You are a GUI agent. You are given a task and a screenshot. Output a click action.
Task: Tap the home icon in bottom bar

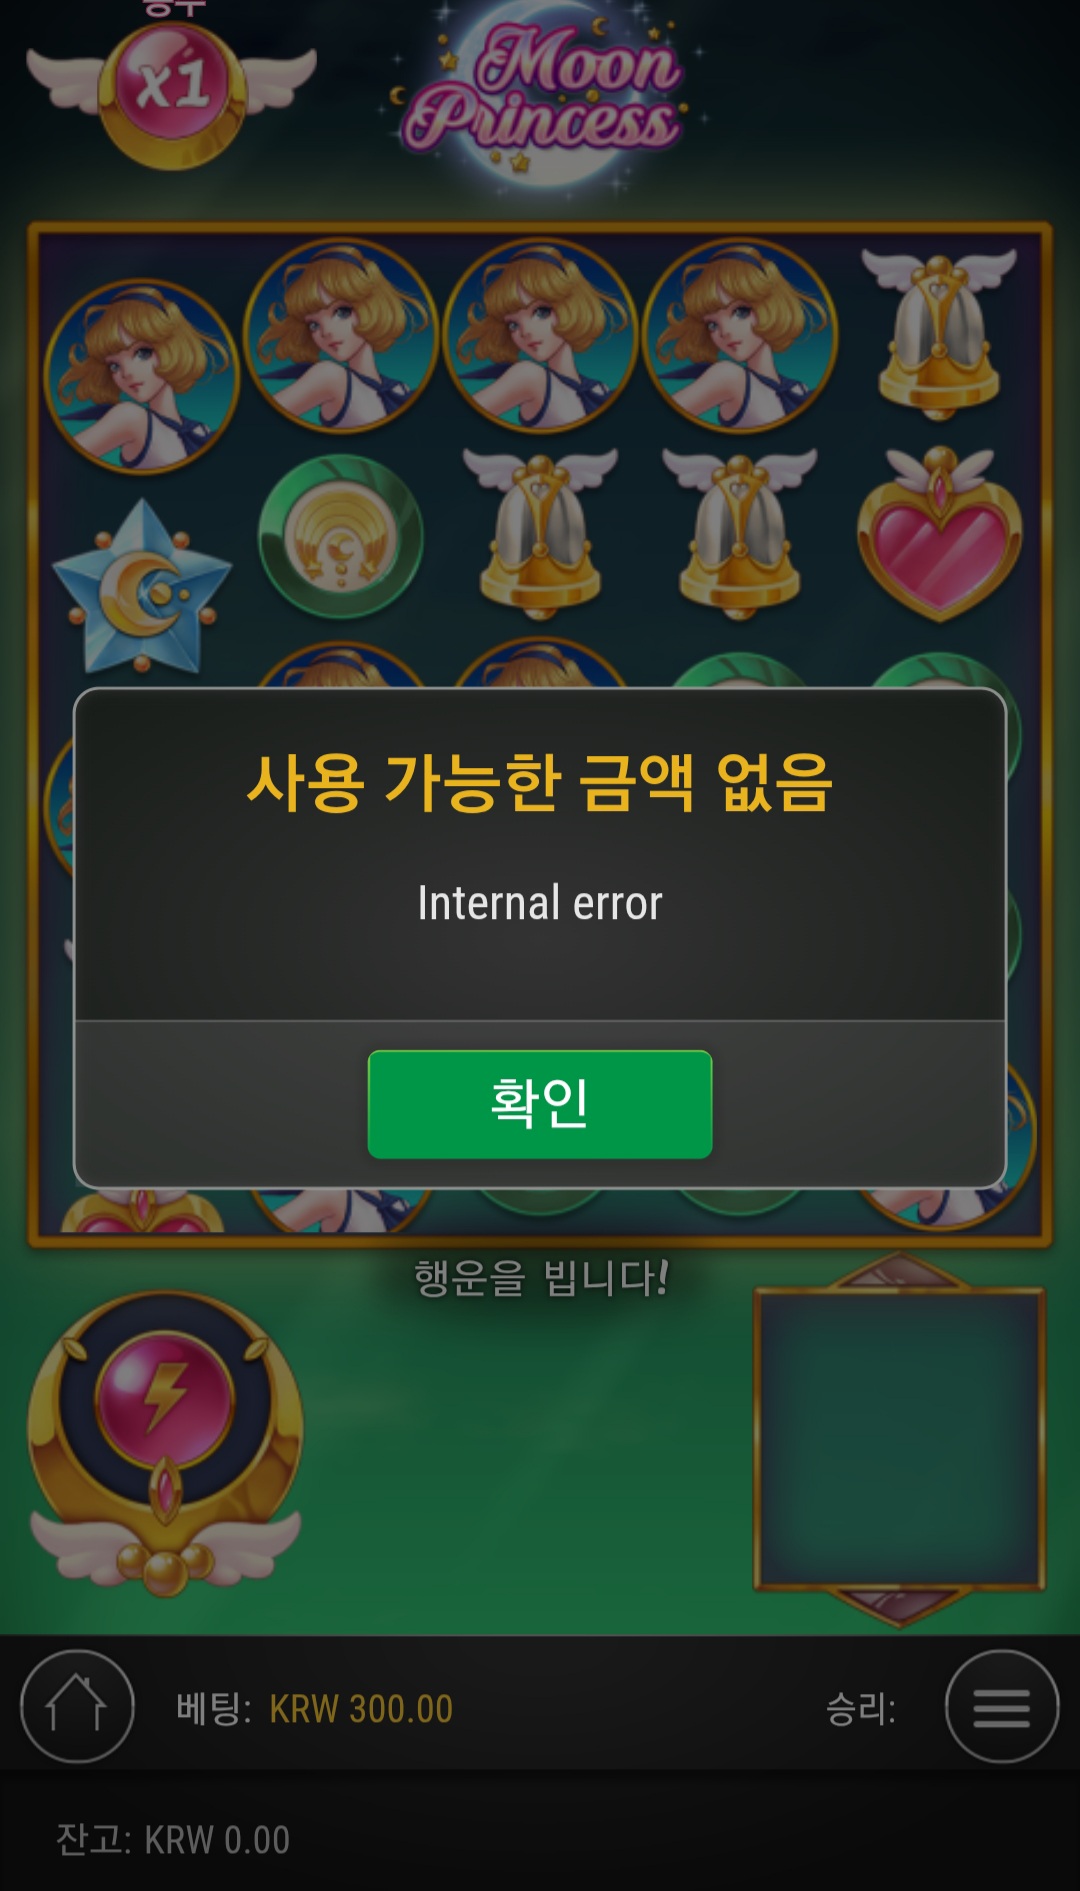pyautogui.click(x=77, y=1707)
